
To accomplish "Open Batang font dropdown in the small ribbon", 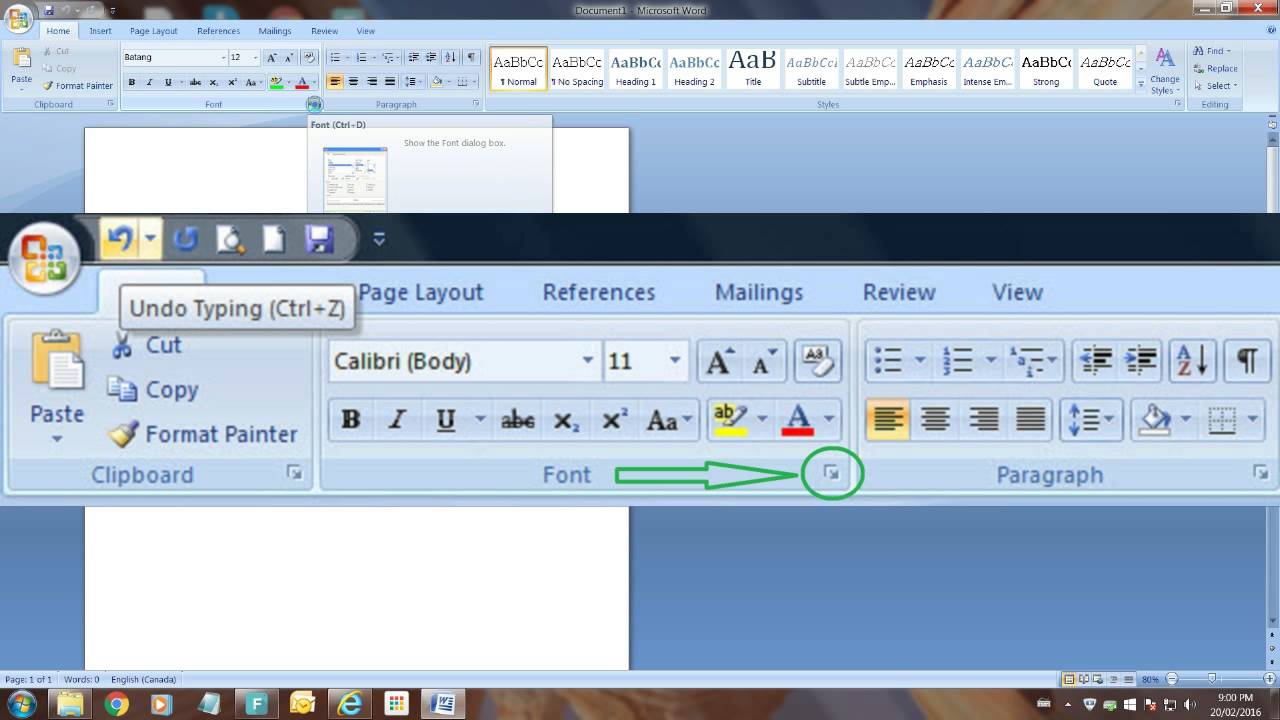I will (222, 58).
